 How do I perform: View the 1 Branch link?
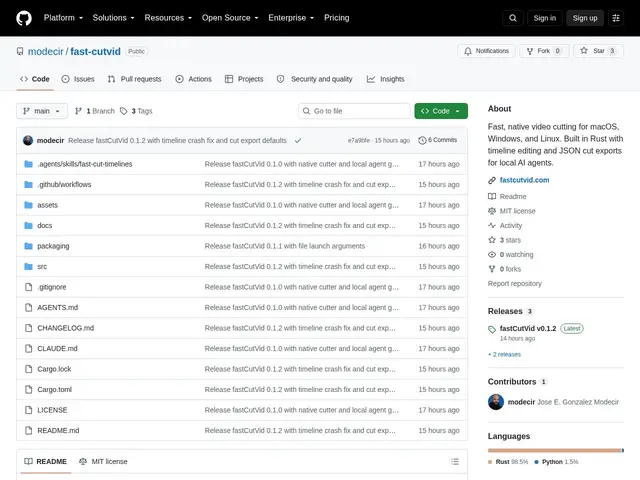95,111
